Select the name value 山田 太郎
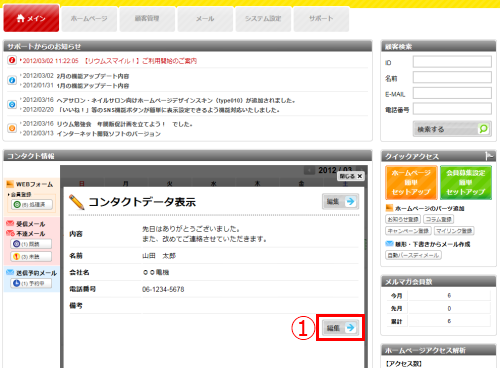Screen dimensions: 500x368 (159, 256)
